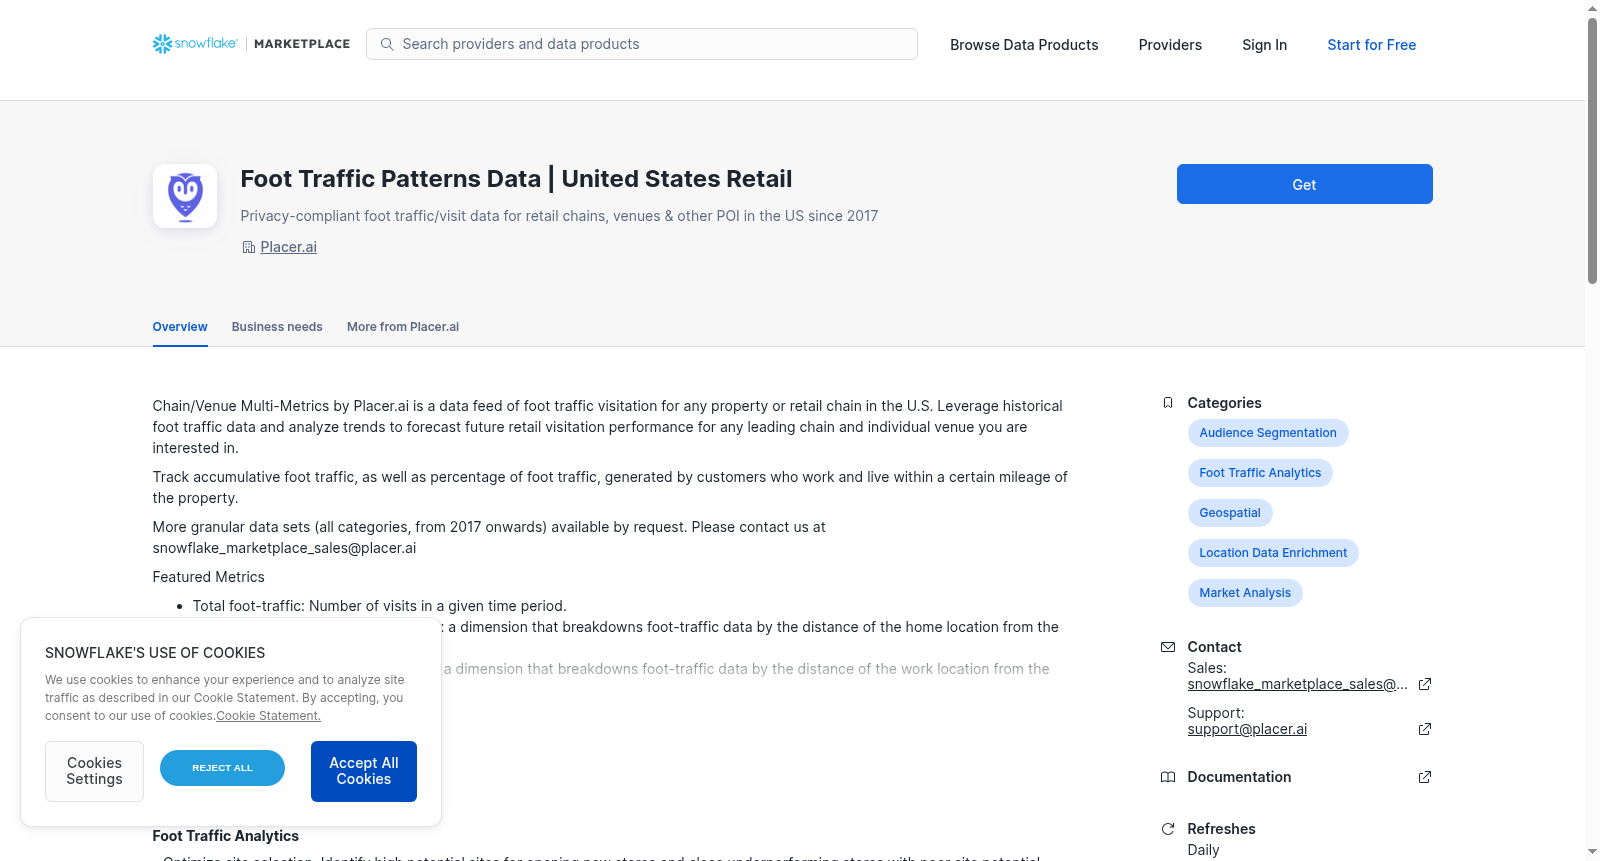Image resolution: width=1600 pixels, height=861 pixels.
Task: Click the Contact envelope icon
Action: (x=1168, y=647)
